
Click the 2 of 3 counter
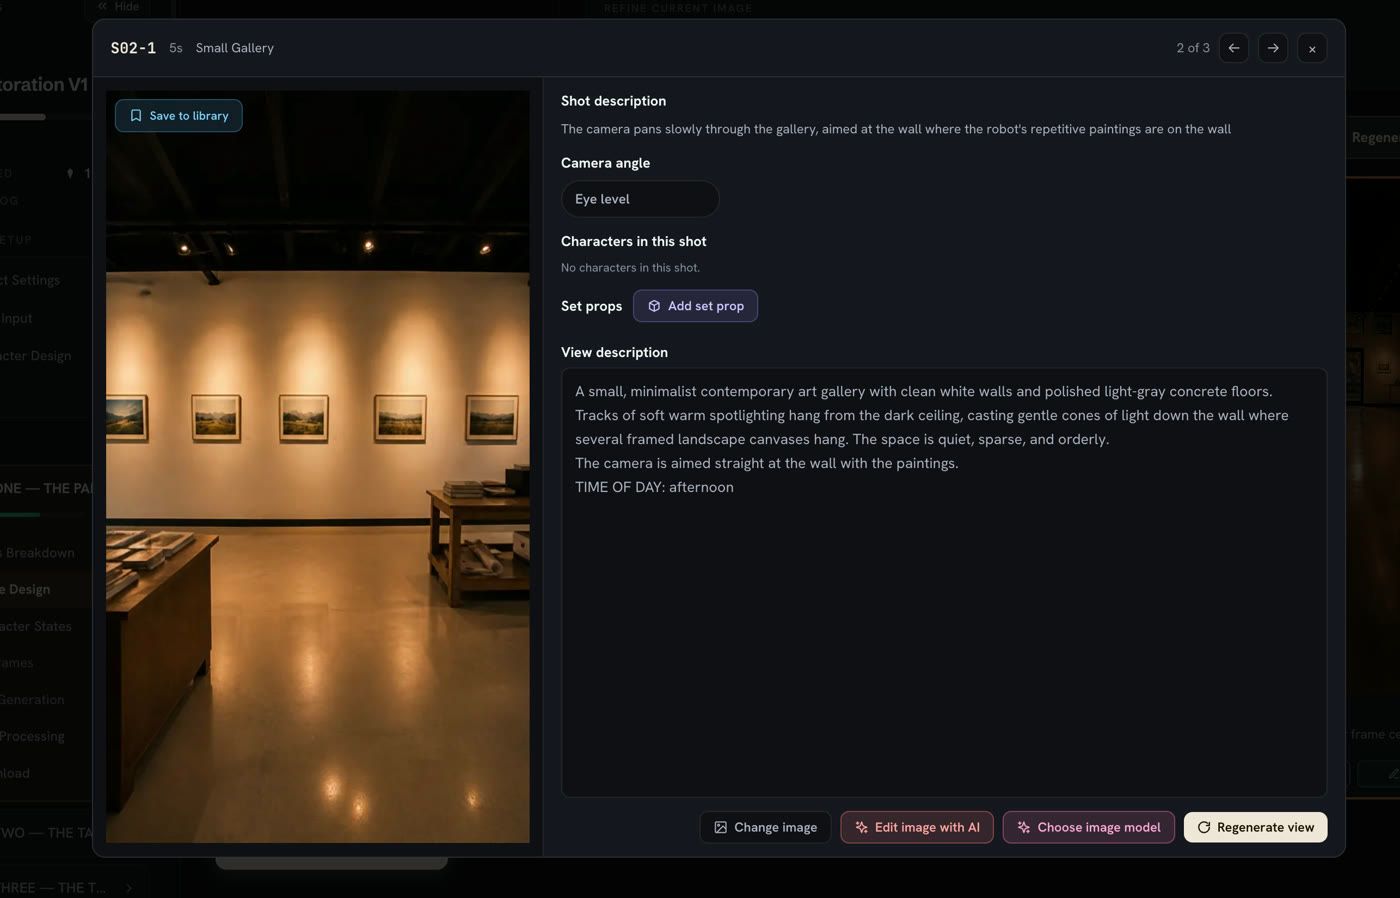coord(1193,48)
